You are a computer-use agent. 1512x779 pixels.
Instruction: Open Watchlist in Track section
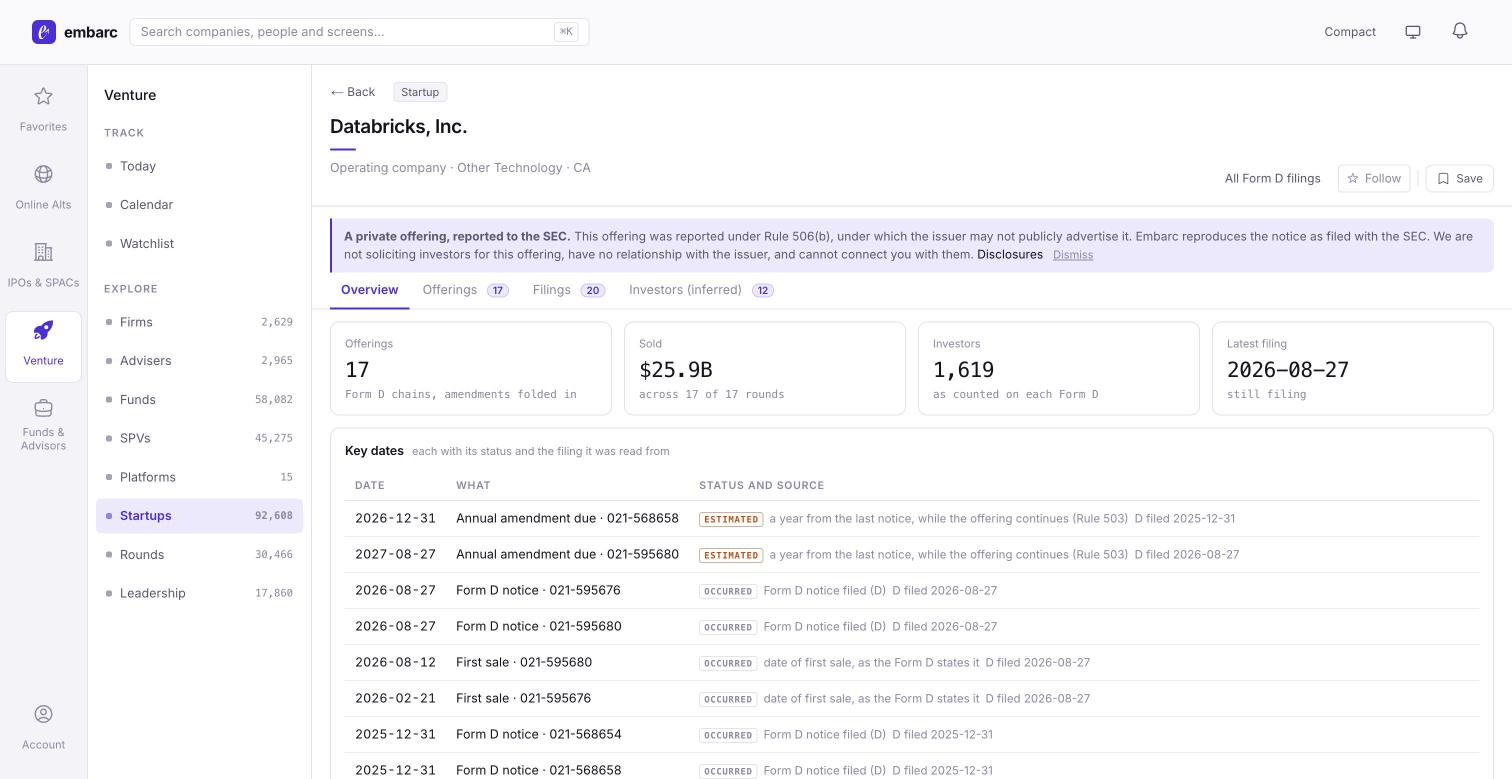[x=199, y=244]
